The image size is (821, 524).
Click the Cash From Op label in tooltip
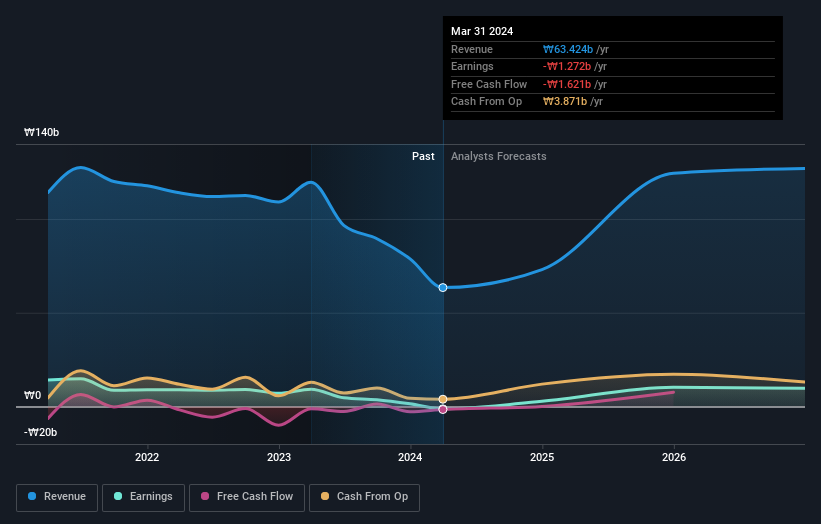(x=486, y=102)
